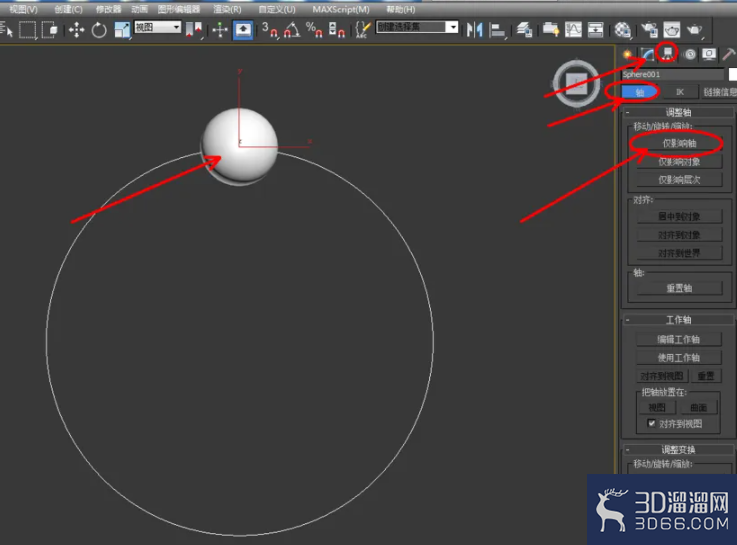This screenshot has height=545, width=737.
Task: Open the object color swatch beside Sphere001
Action: coord(732,74)
